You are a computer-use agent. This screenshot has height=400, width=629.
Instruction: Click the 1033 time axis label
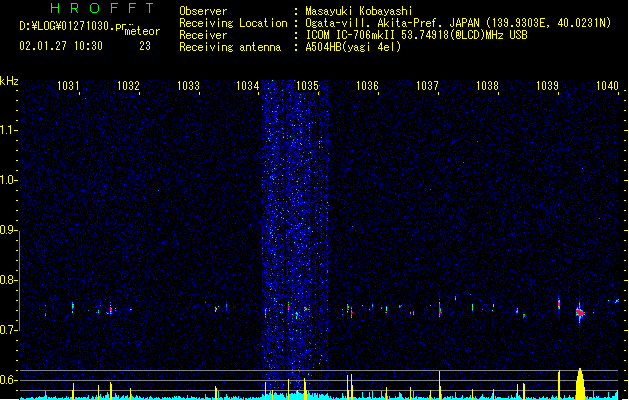click(188, 85)
